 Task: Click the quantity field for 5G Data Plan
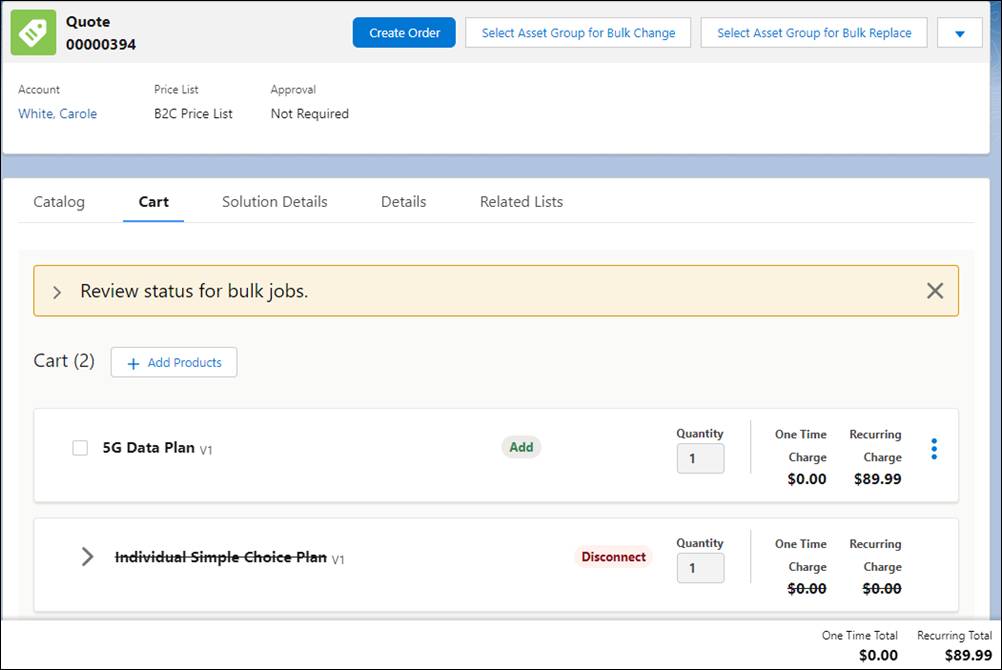(x=699, y=459)
